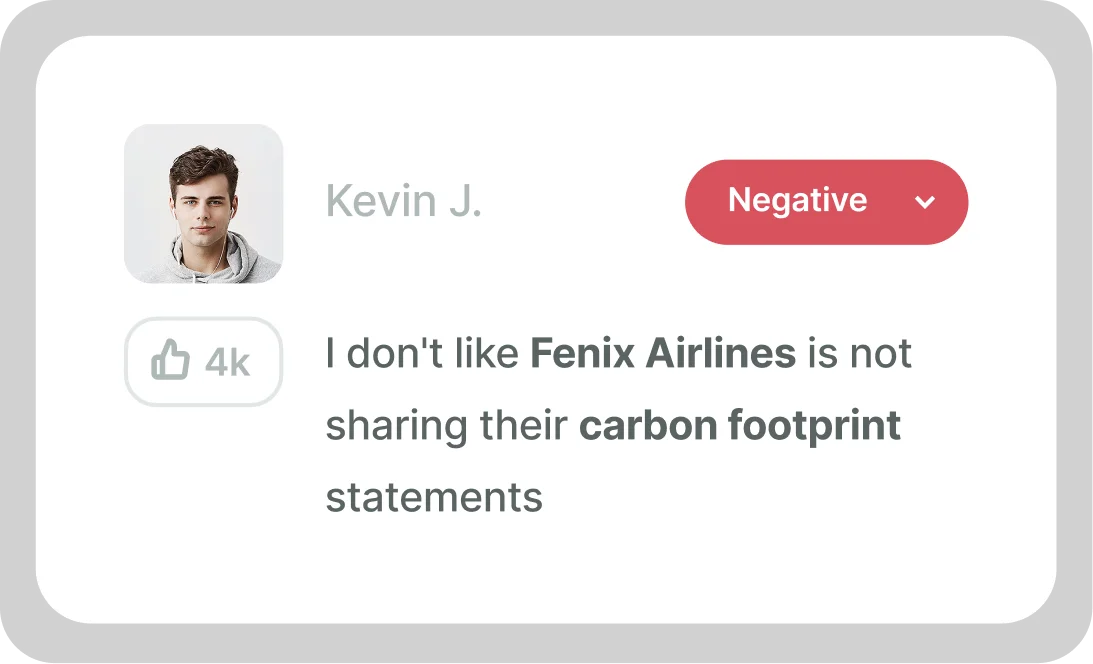
Task: Click the words "sharing their" in the comment
Action: tap(447, 425)
